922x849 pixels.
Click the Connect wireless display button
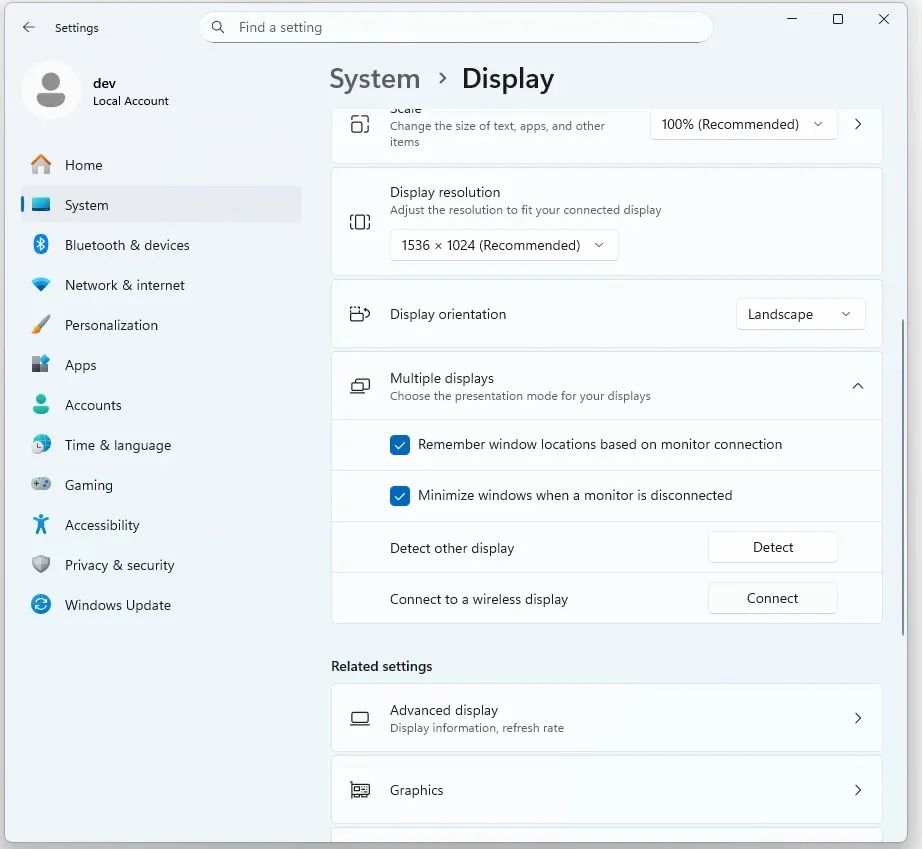click(773, 598)
